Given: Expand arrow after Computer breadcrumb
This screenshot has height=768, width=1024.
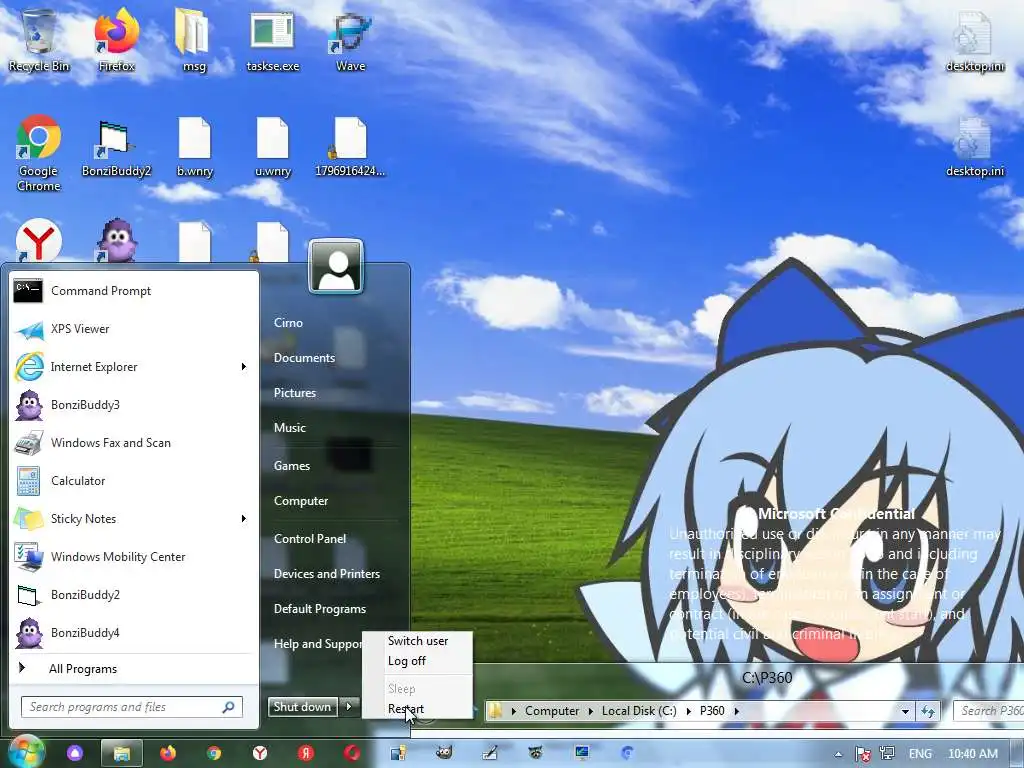Looking at the screenshot, I should click(591, 711).
